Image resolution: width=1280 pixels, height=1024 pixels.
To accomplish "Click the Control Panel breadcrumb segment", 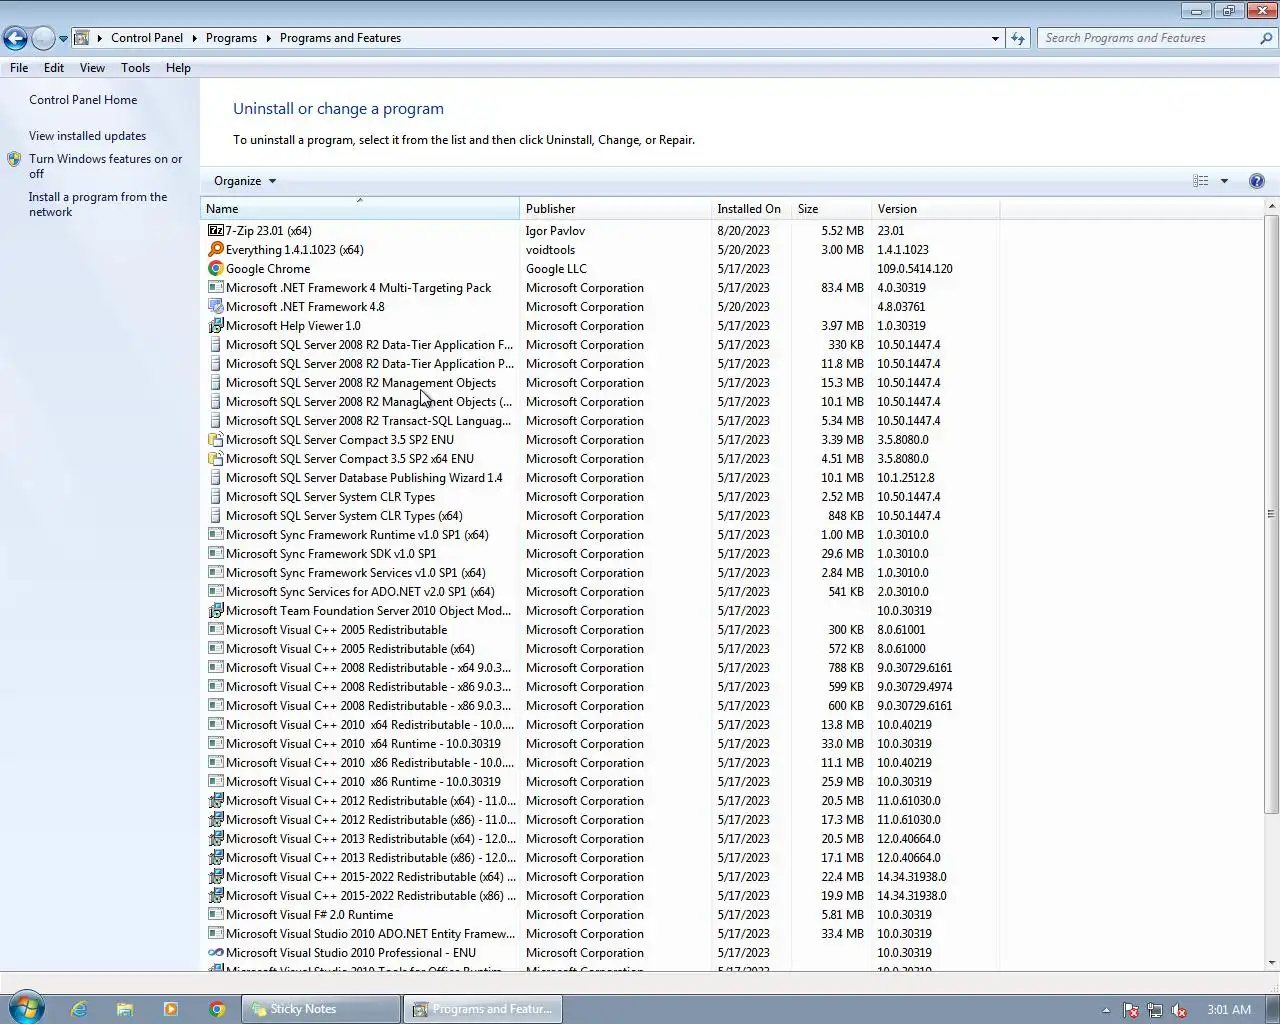I will pos(147,38).
